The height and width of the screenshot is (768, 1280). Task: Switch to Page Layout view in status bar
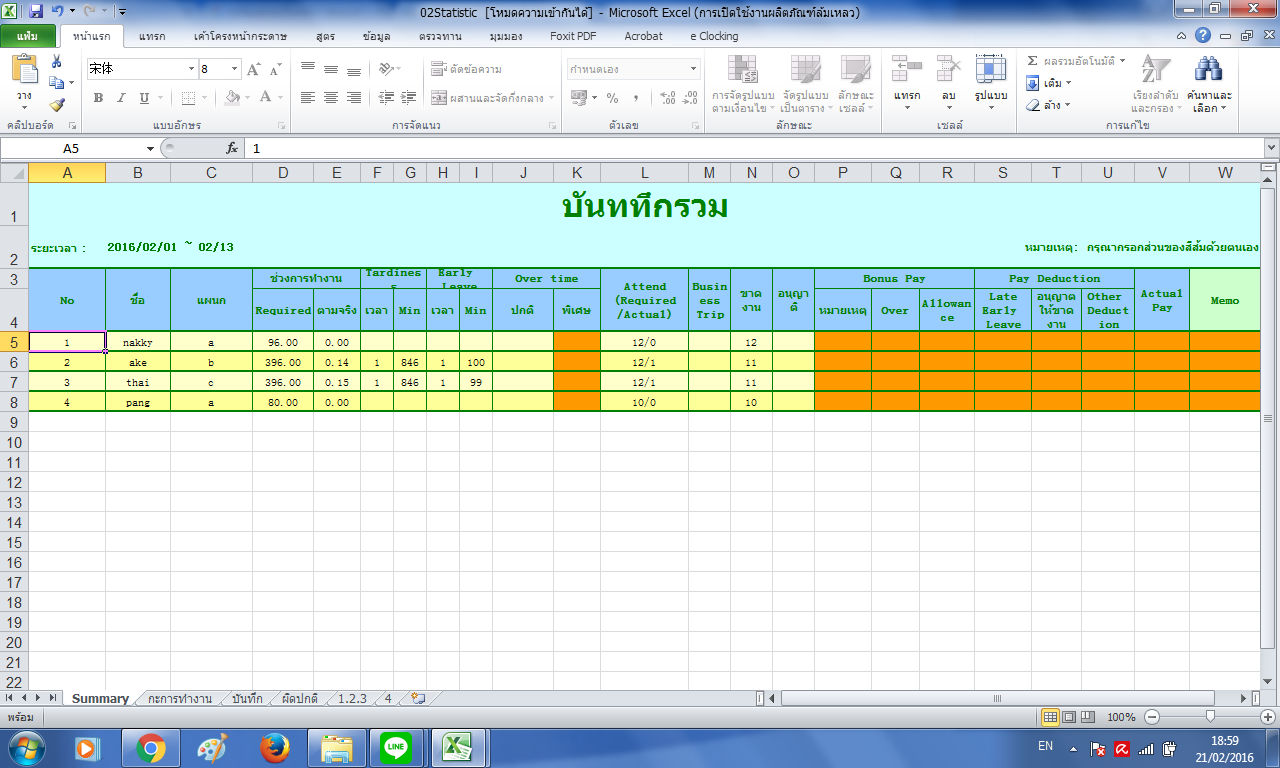click(1069, 717)
